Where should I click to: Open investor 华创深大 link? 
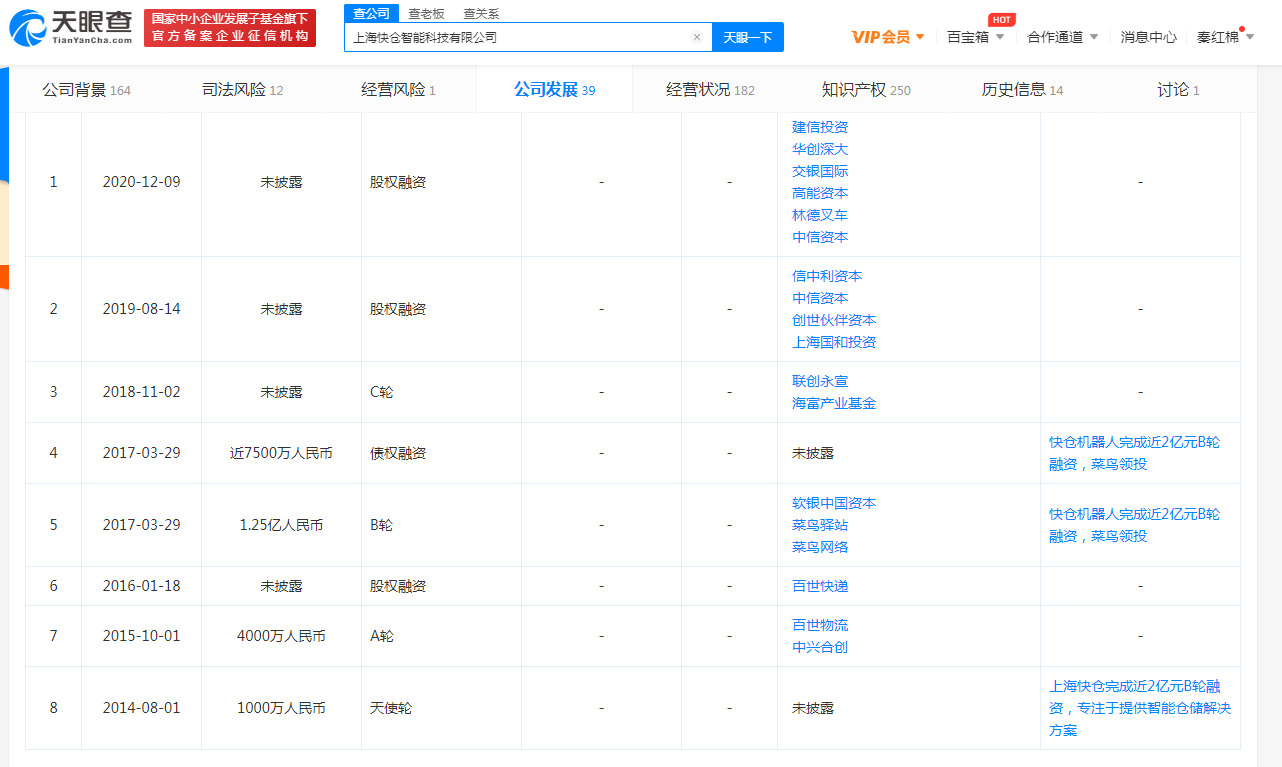pos(820,149)
